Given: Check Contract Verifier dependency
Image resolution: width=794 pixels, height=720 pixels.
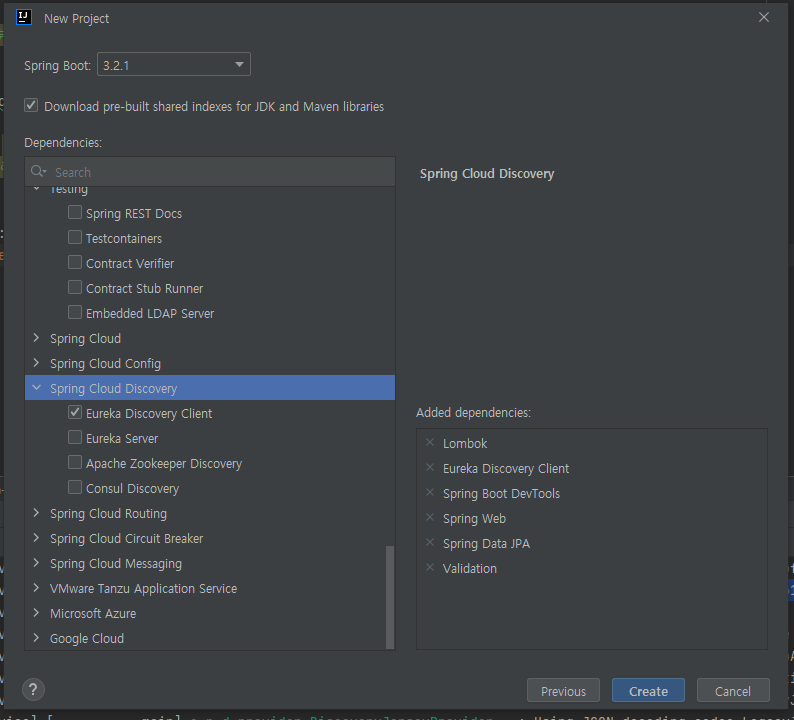Looking at the screenshot, I should (75, 262).
